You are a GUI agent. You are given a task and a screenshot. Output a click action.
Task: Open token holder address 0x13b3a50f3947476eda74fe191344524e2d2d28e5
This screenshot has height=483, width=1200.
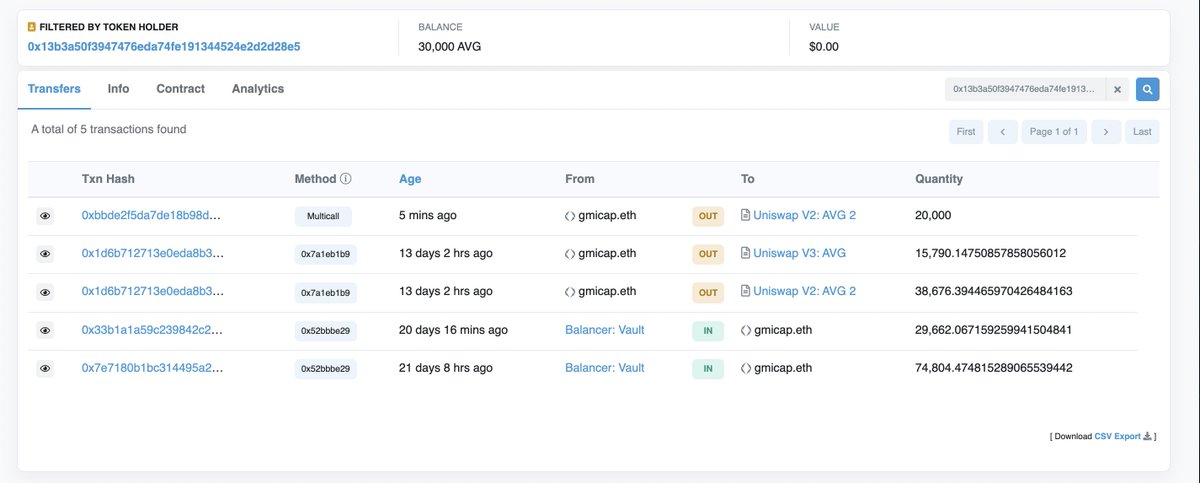pos(164,47)
